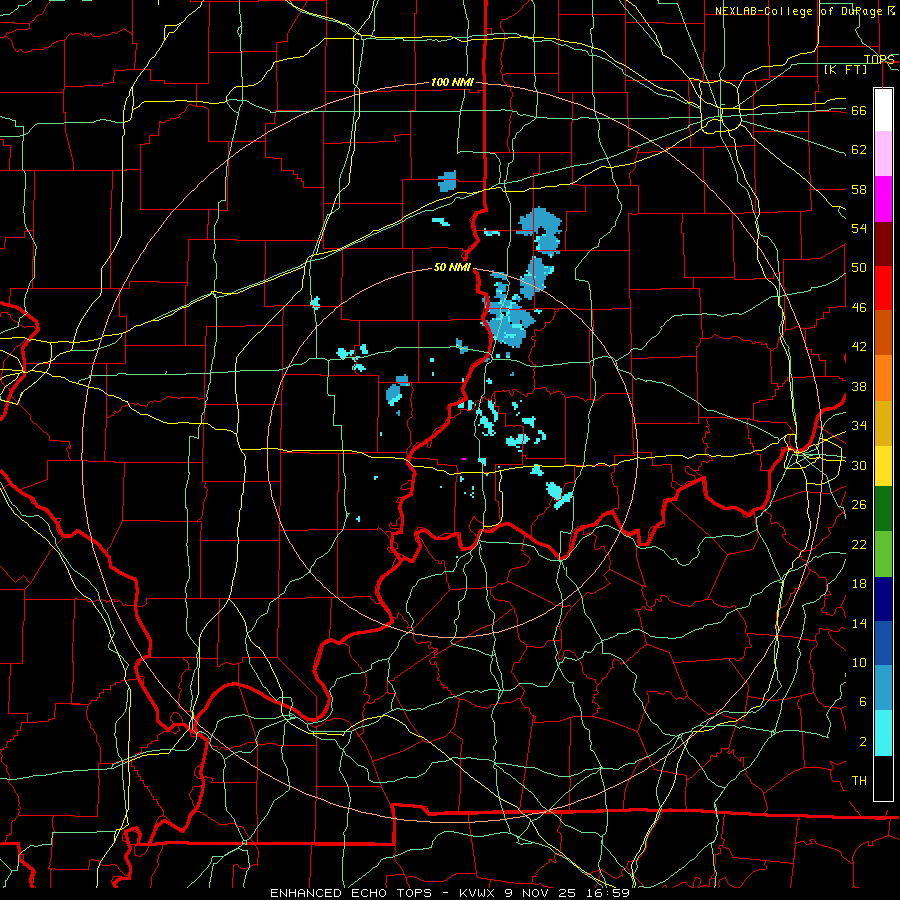
Task: Click the 18 value on the scale
Action: coord(859,584)
